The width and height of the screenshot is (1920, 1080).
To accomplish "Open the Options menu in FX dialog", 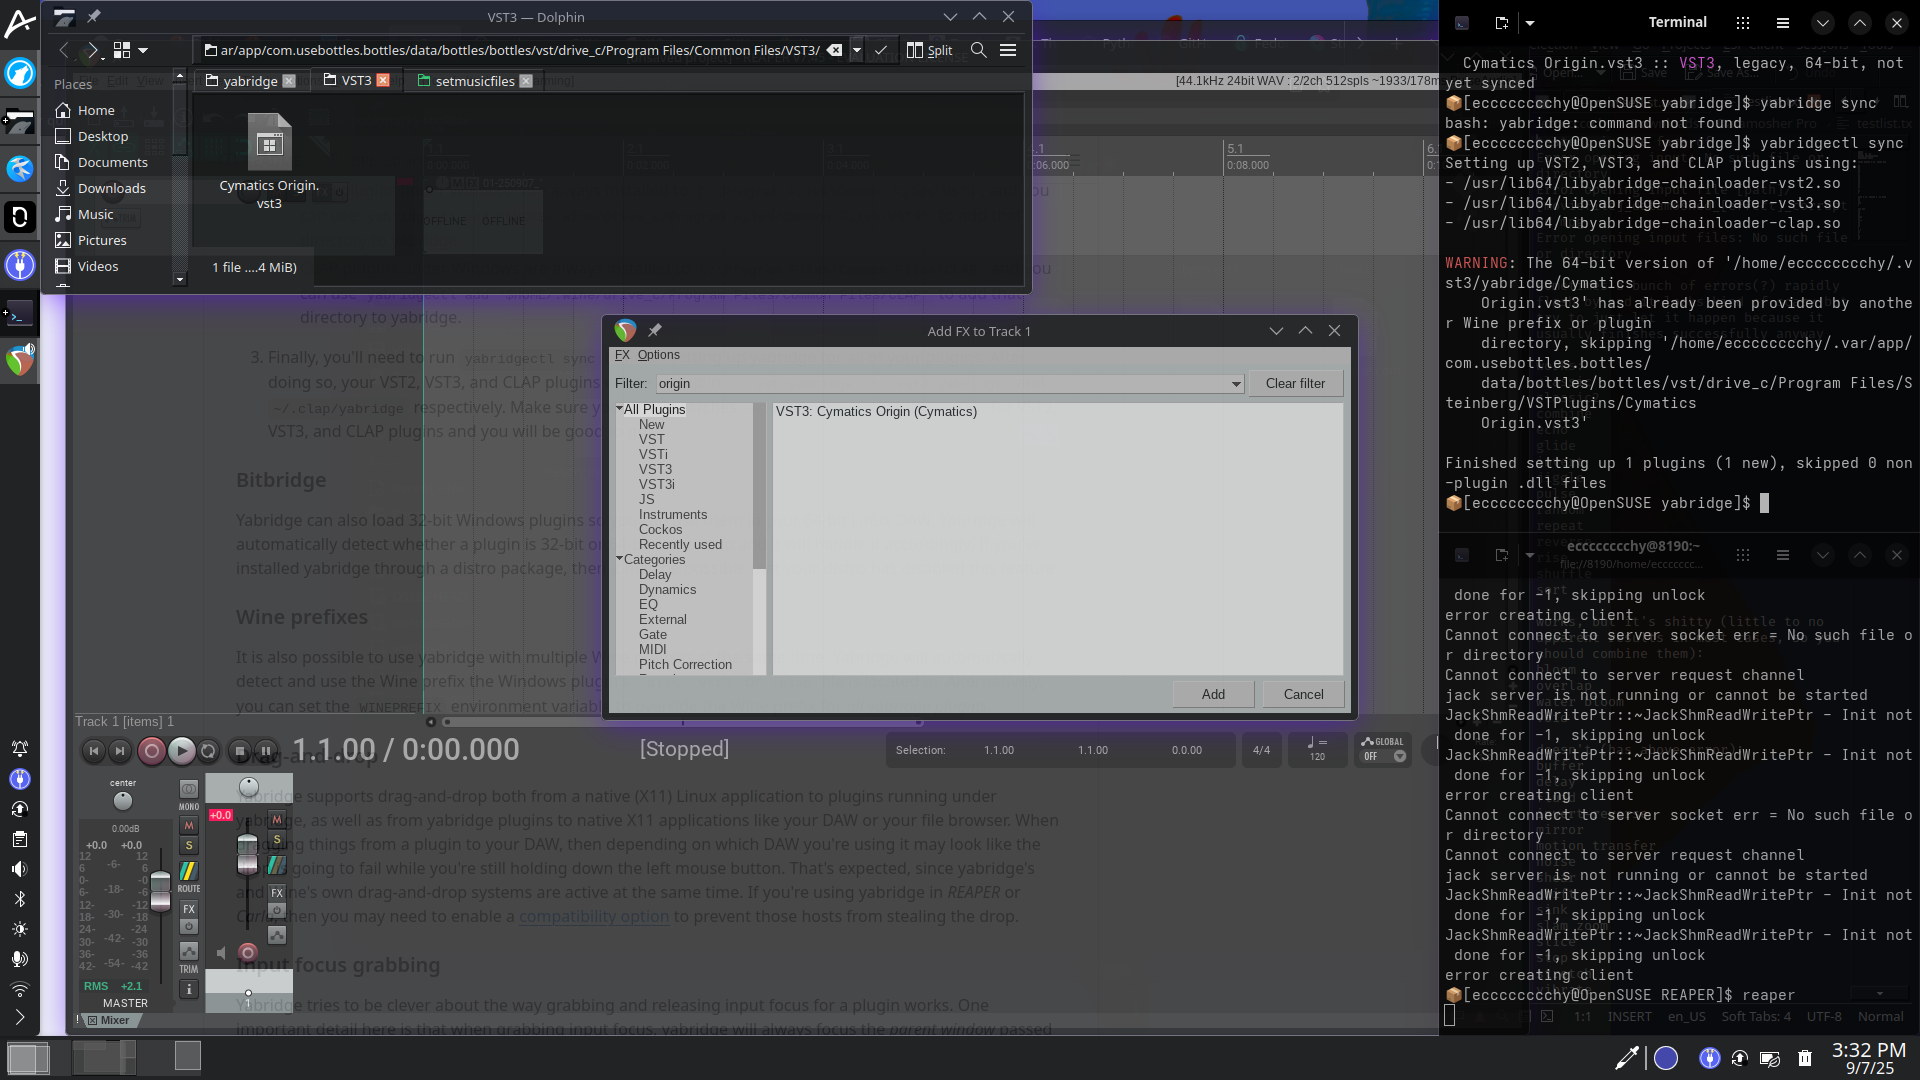I will coord(658,355).
